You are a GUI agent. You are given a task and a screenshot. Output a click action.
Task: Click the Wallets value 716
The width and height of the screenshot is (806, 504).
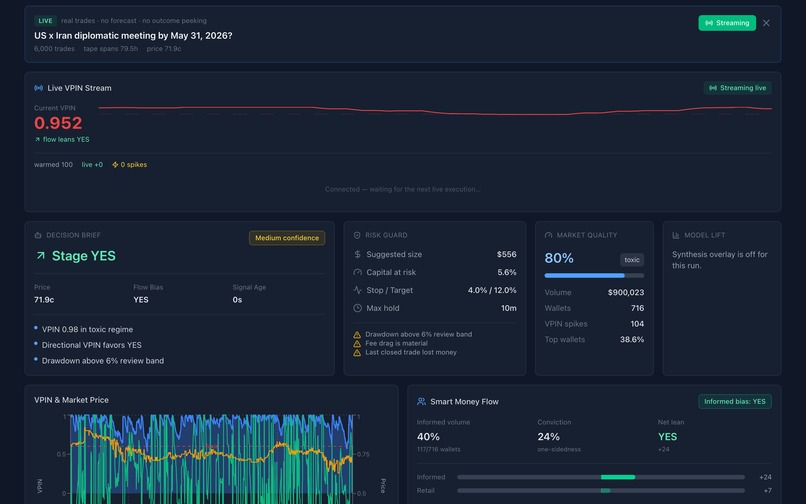pos(637,308)
